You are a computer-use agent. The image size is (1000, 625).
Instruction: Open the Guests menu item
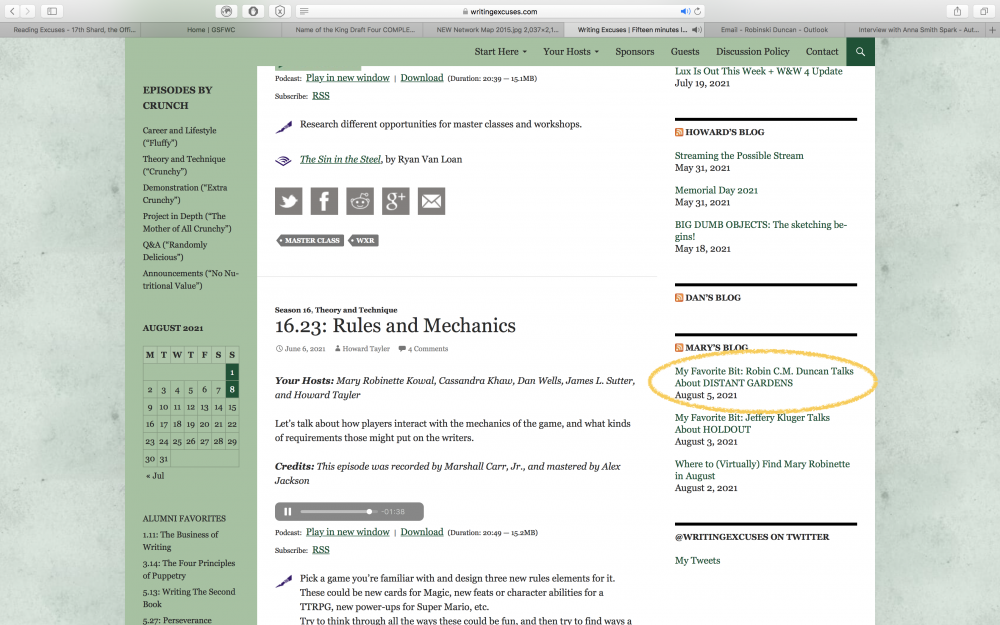pyautogui.click(x=685, y=52)
